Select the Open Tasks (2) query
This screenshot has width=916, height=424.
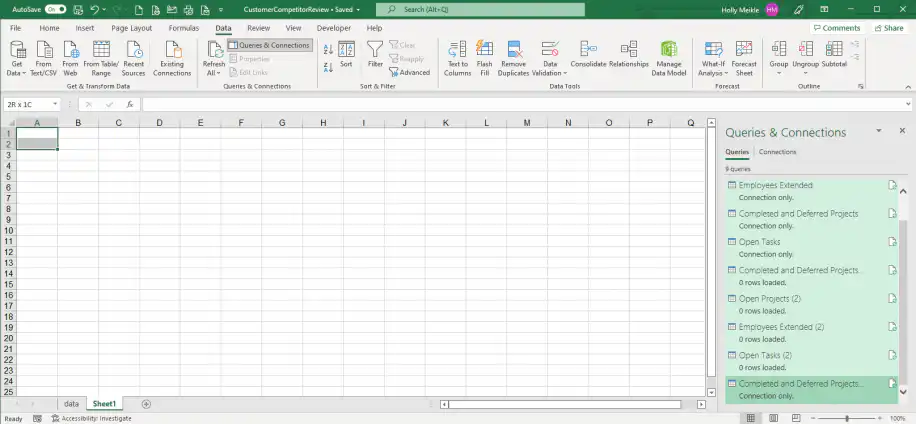point(811,361)
